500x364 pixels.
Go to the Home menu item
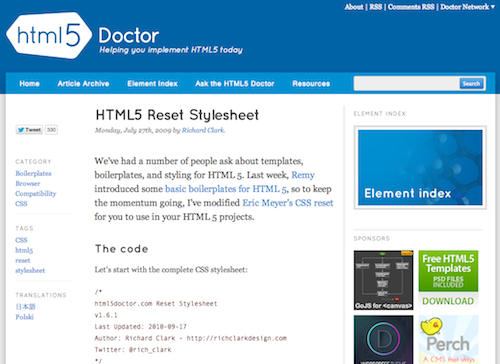(x=29, y=84)
